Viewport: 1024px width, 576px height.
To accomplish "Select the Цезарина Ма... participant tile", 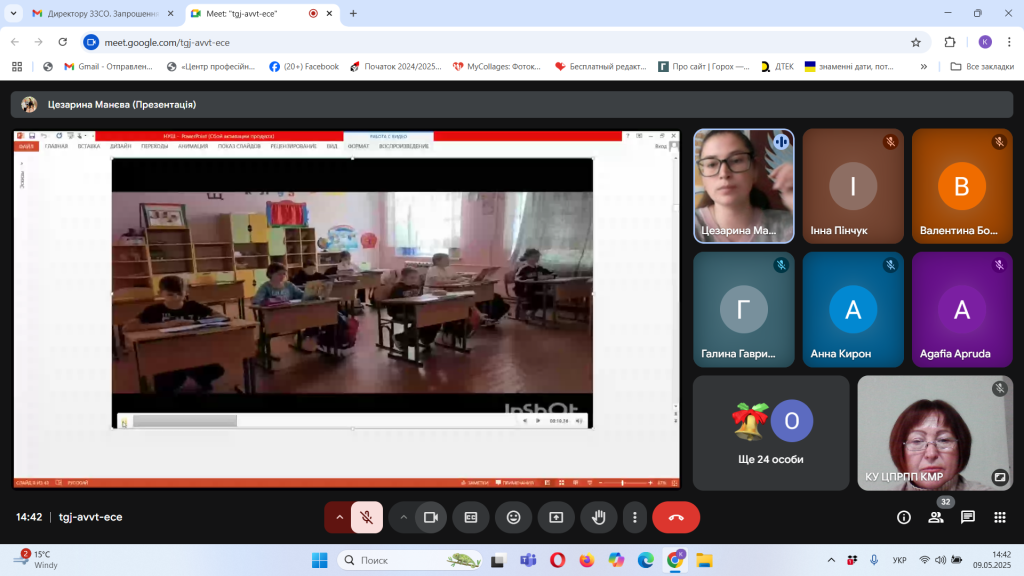I will point(744,186).
